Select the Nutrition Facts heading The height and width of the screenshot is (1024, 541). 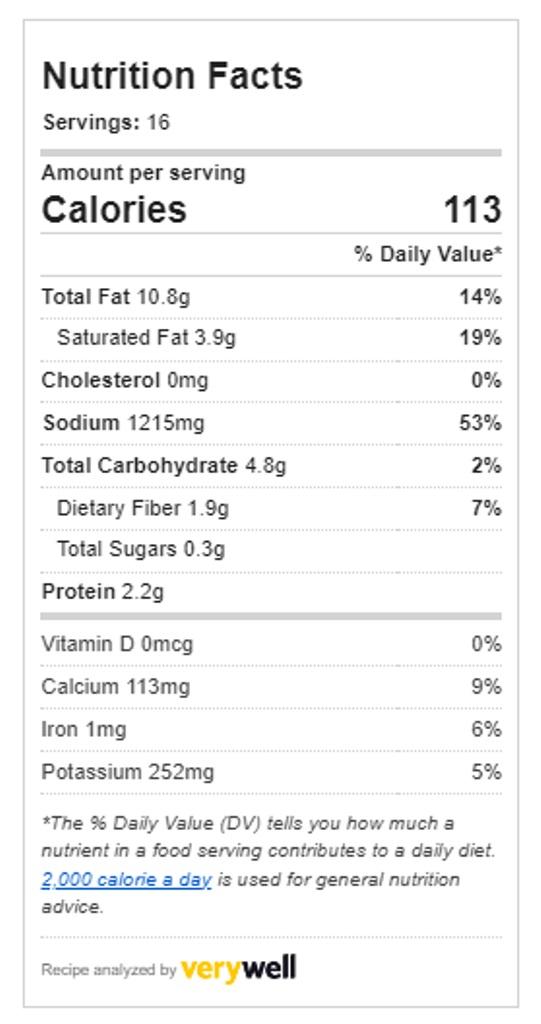pos(172,76)
